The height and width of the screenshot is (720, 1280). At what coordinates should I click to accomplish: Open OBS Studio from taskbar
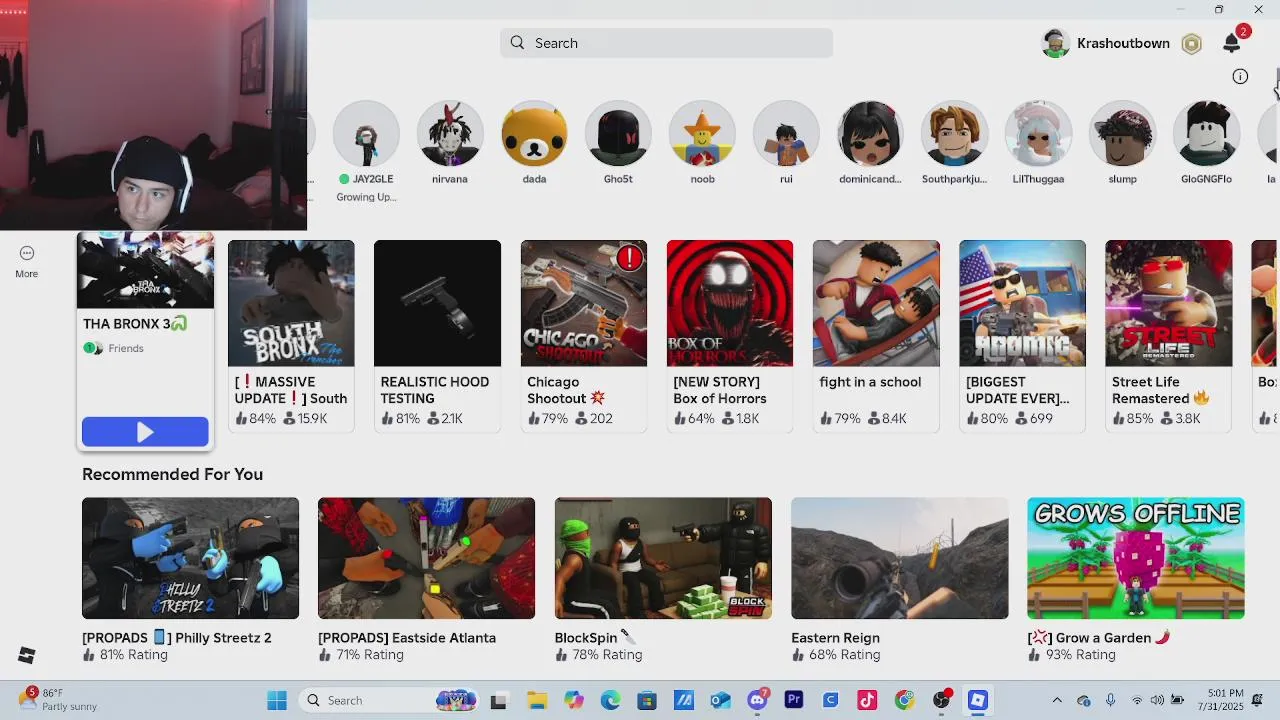941,700
